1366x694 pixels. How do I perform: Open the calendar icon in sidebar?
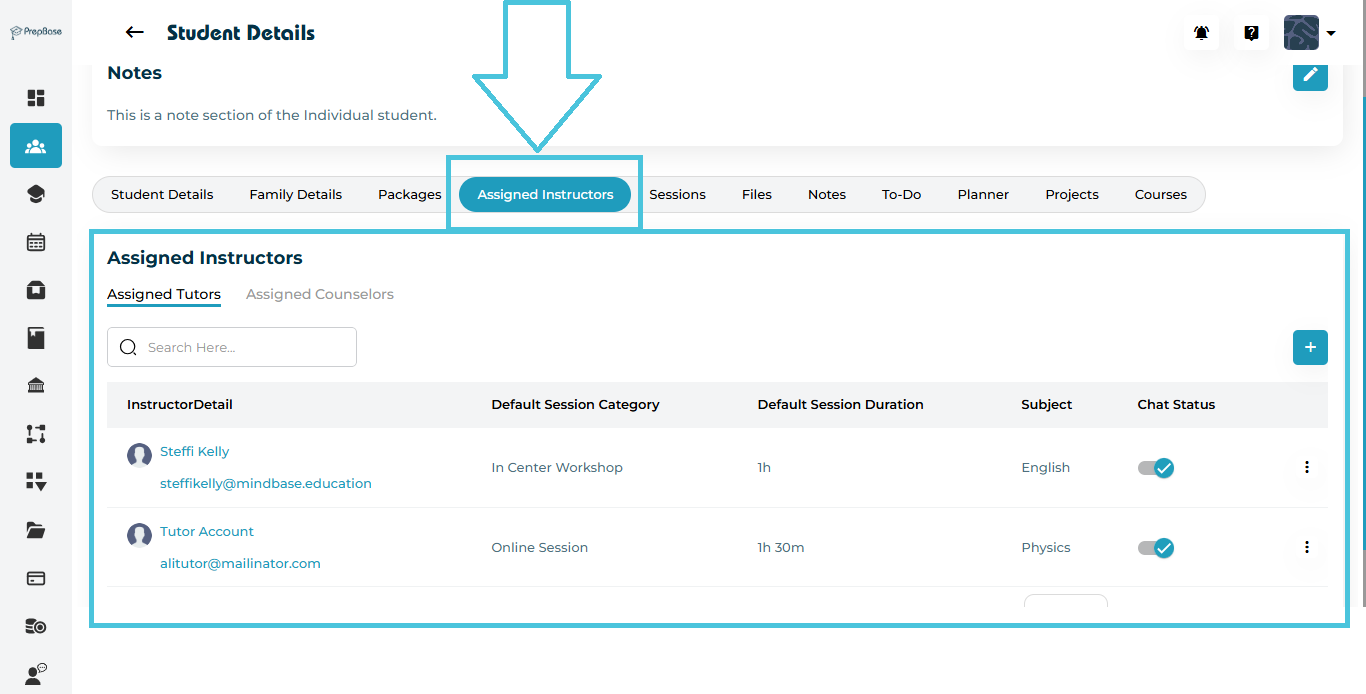(36, 242)
